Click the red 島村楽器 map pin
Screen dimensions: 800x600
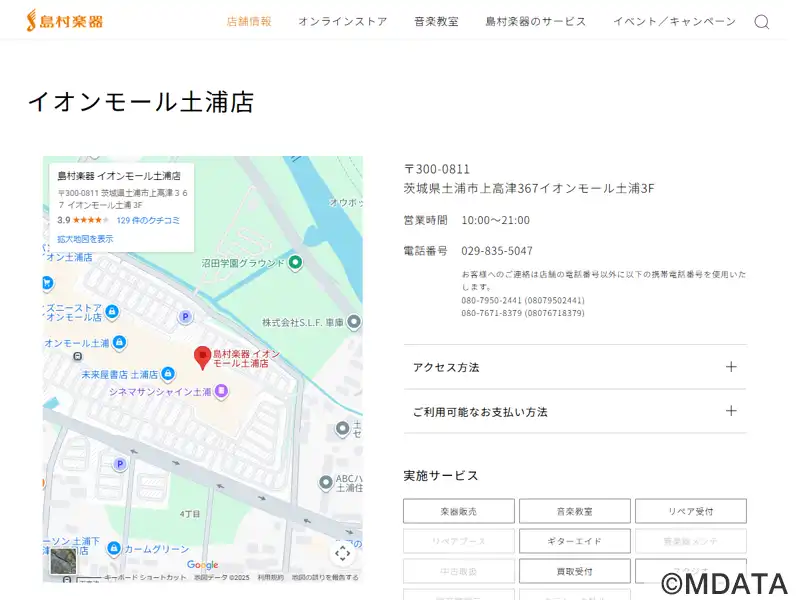tap(202, 356)
